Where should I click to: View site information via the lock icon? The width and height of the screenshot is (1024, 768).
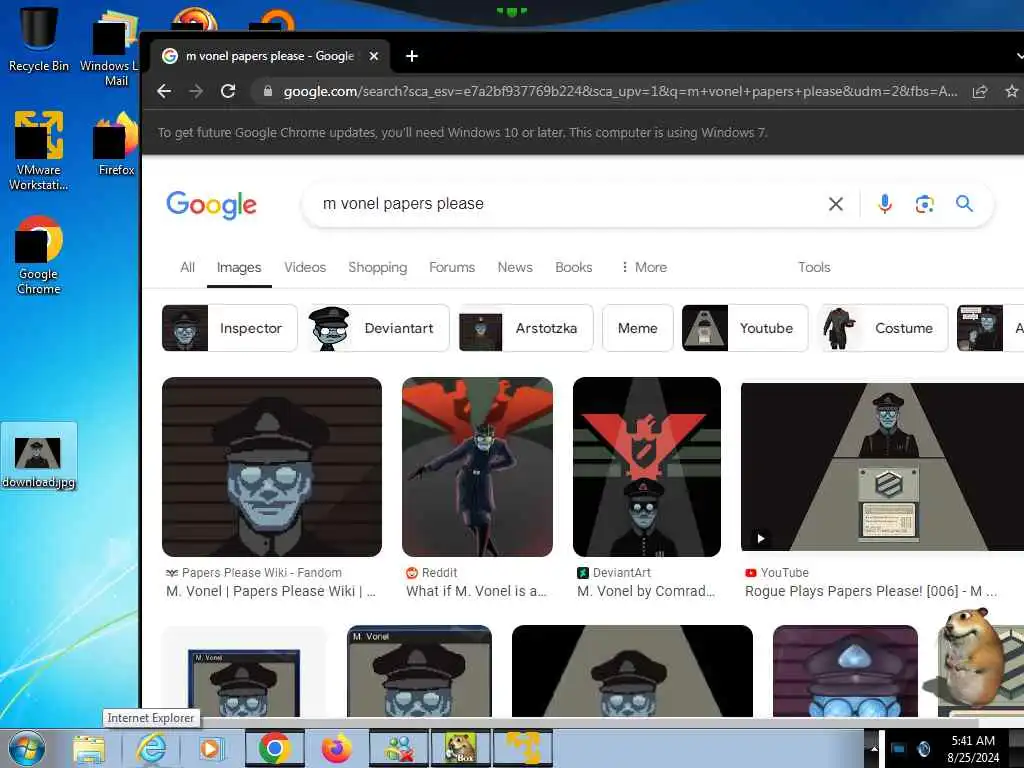[x=267, y=91]
